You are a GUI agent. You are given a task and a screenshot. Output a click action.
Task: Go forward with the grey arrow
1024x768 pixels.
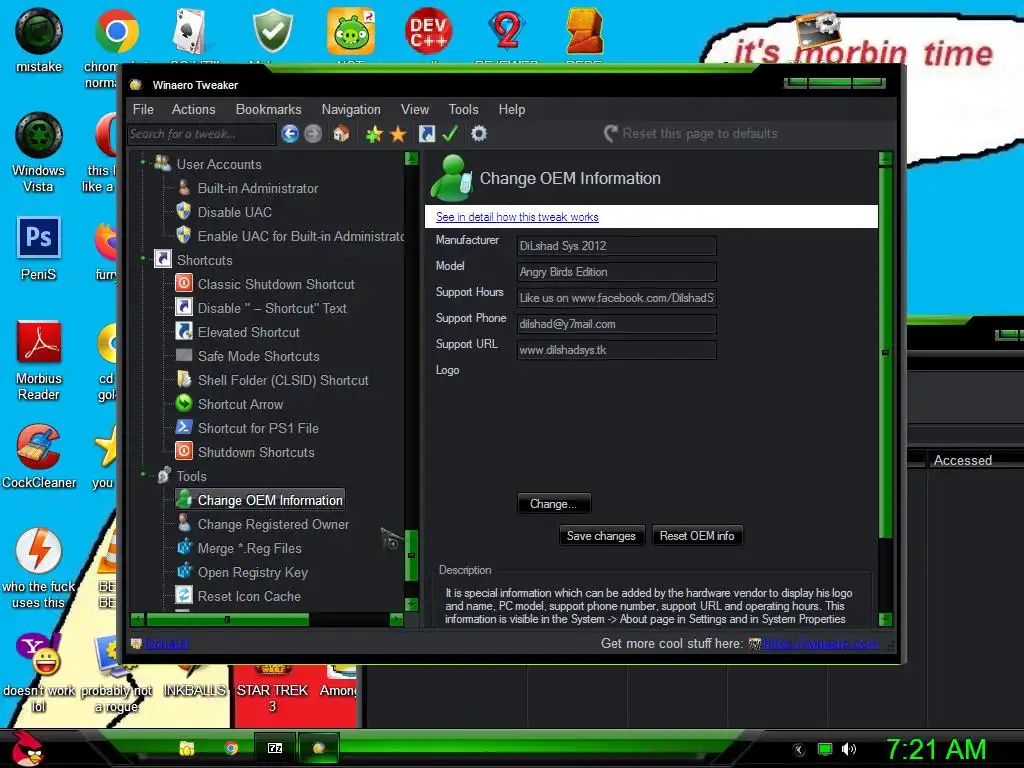[313, 134]
